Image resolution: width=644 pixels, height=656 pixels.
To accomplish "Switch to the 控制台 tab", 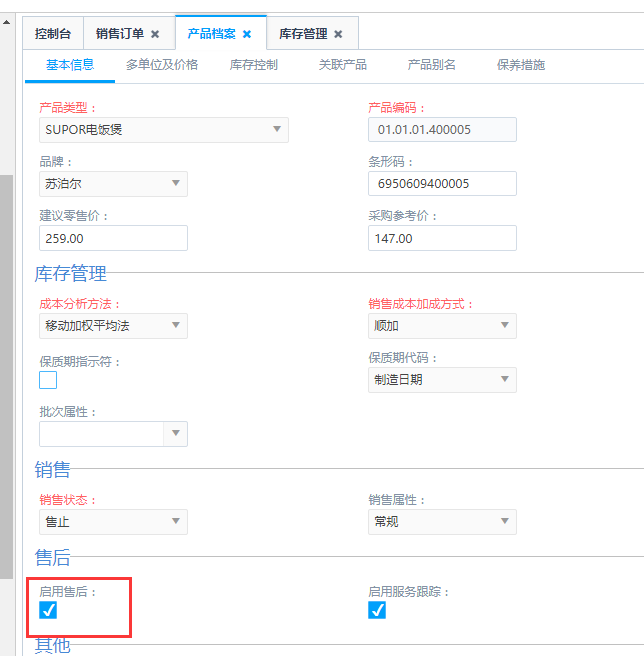I will click(x=53, y=34).
